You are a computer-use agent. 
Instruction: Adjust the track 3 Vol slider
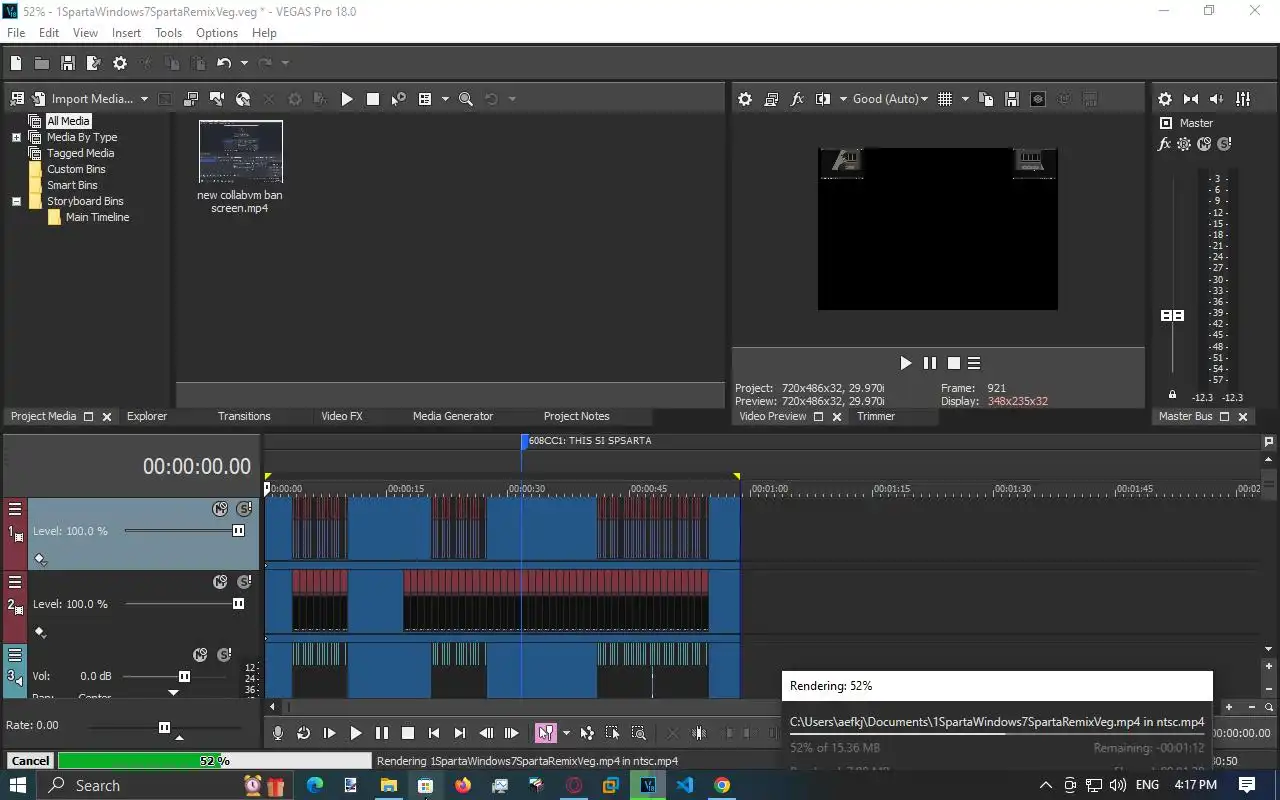pos(185,676)
